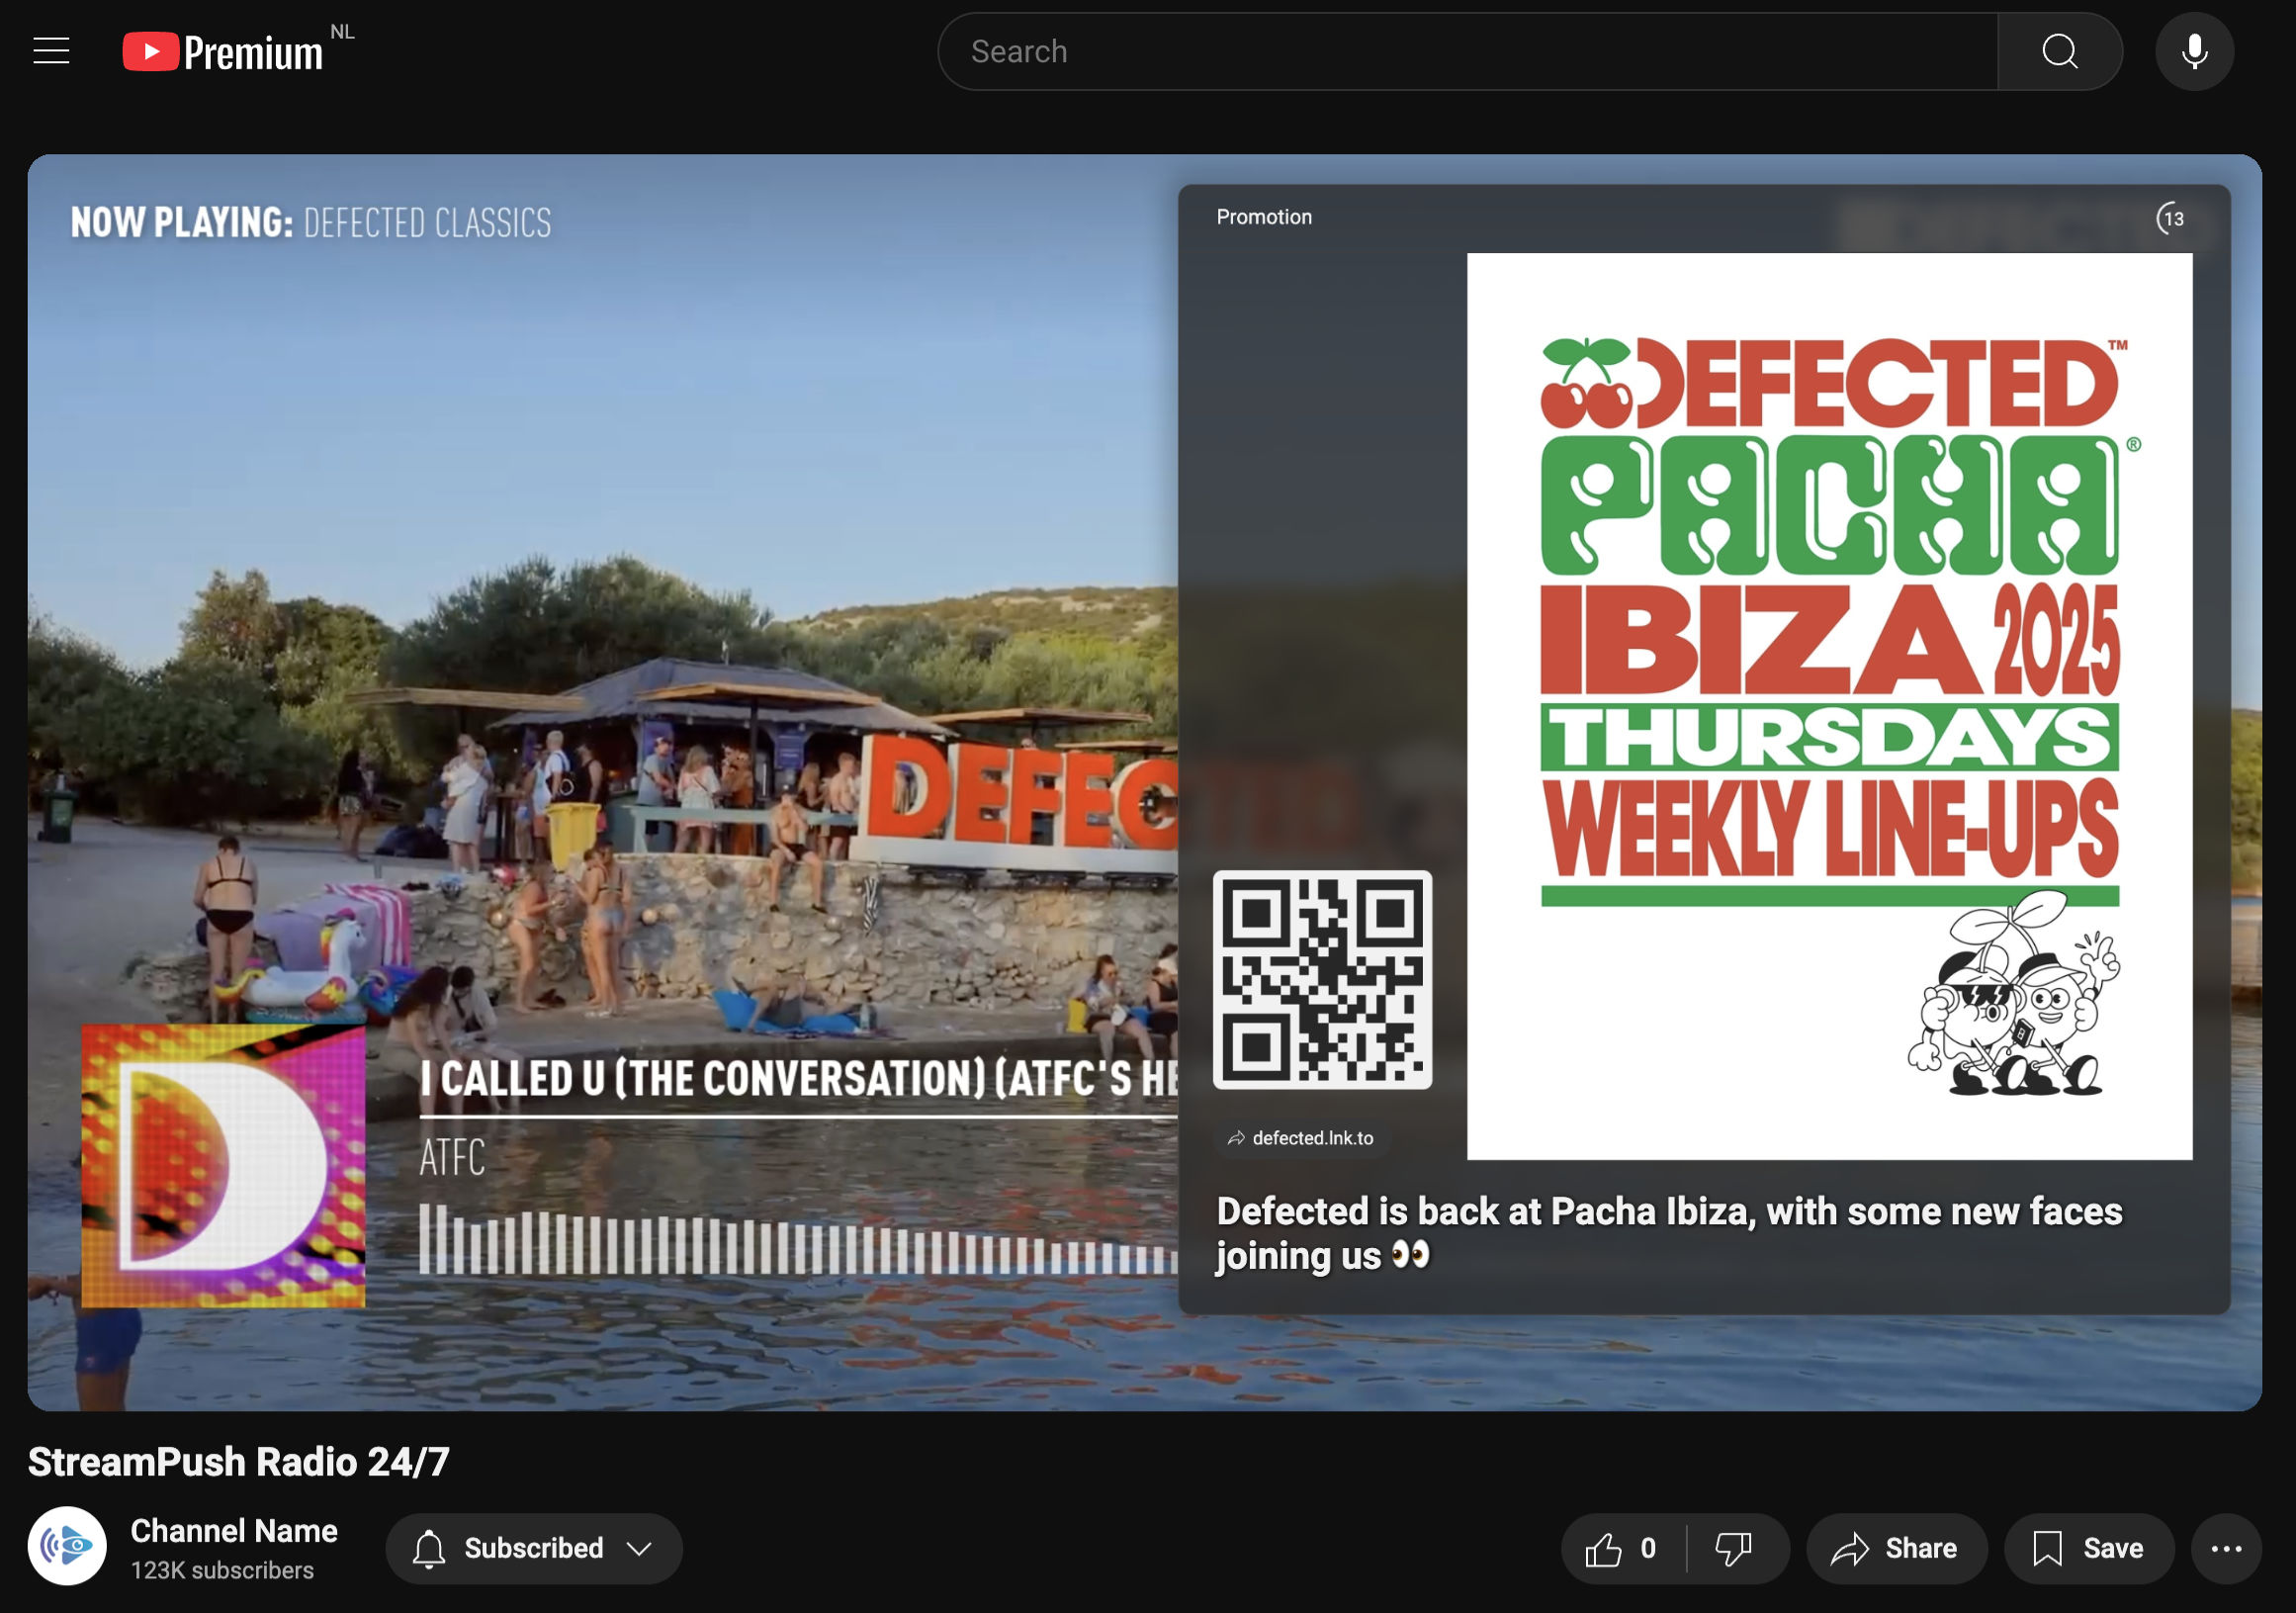Click the Search input field
The height and width of the screenshot is (1613, 2296).
[1467, 52]
